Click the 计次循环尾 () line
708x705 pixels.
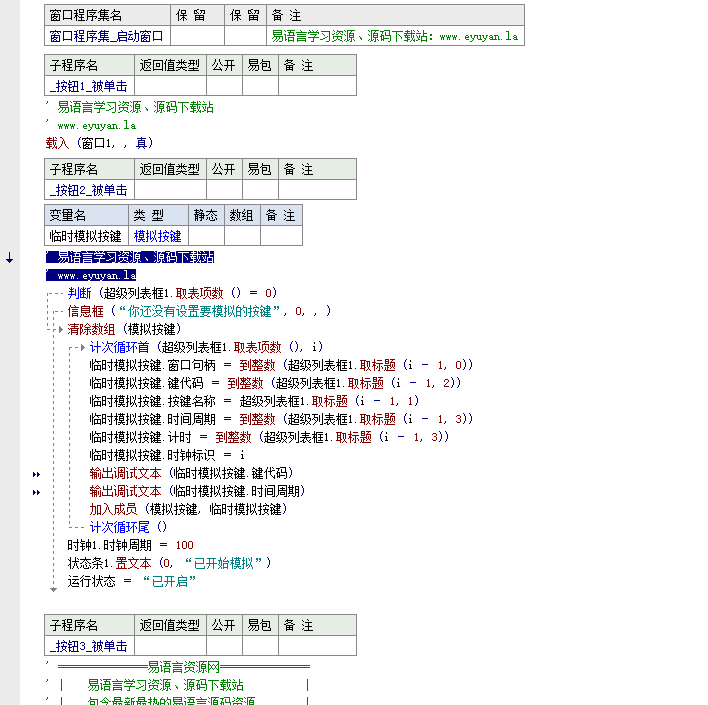[128, 527]
